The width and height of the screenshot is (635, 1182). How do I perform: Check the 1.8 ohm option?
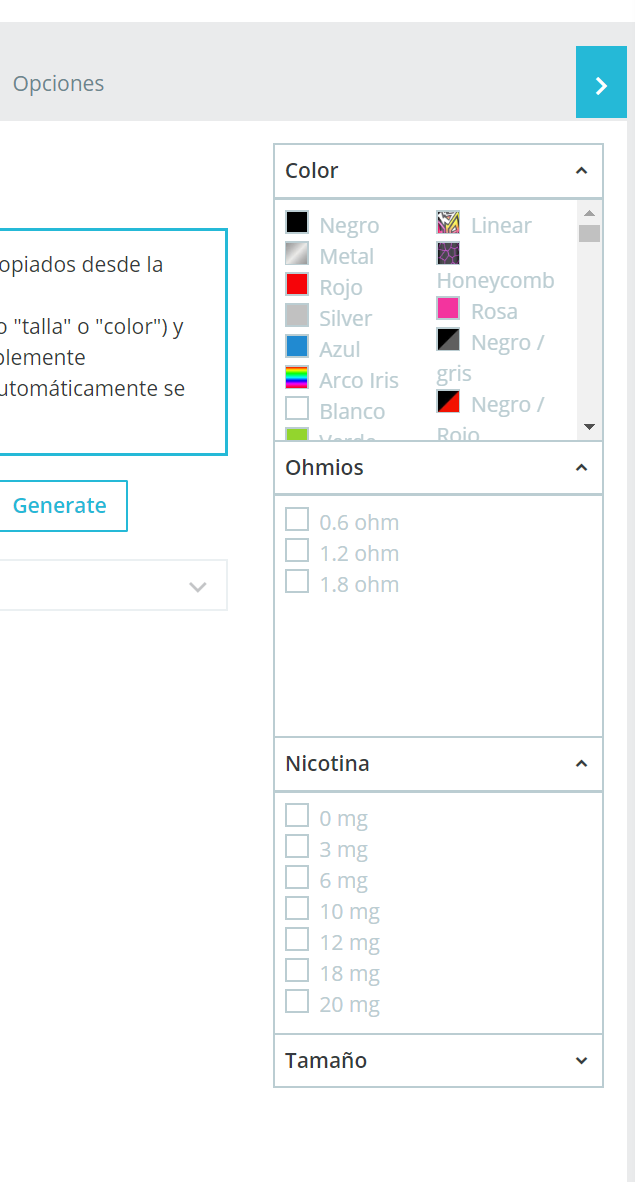[297, 582]
